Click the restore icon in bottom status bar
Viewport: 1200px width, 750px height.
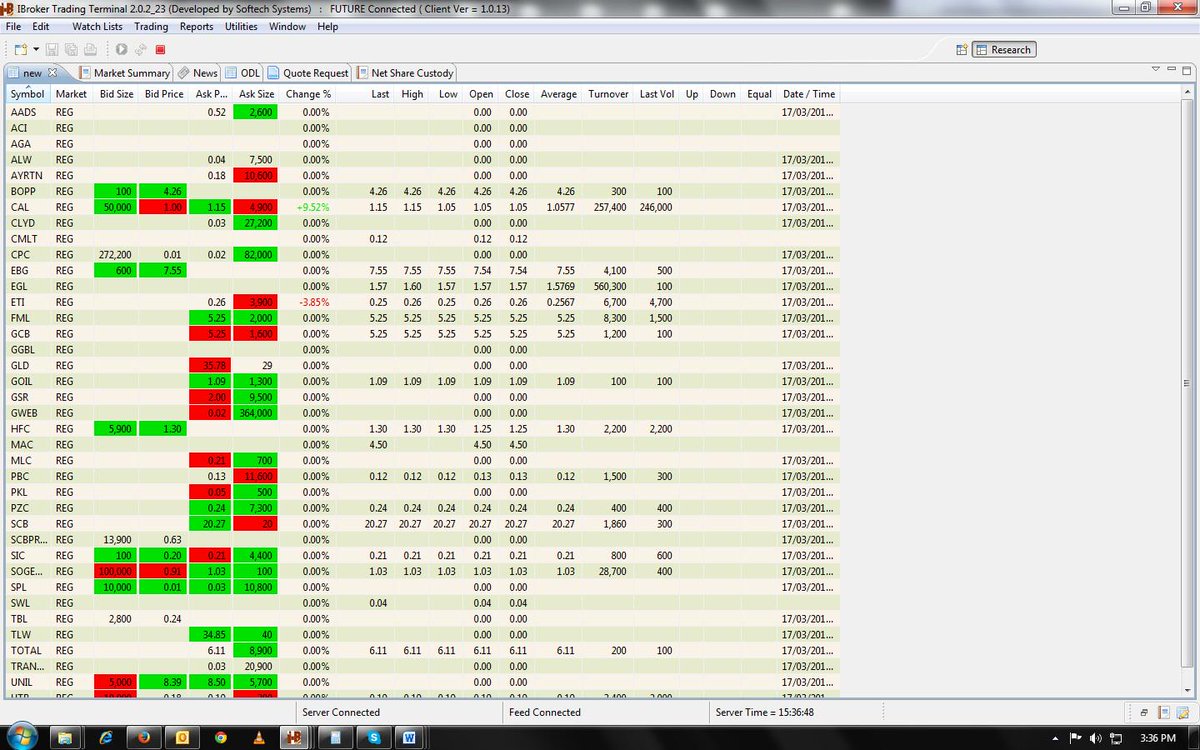(1144, 712)
